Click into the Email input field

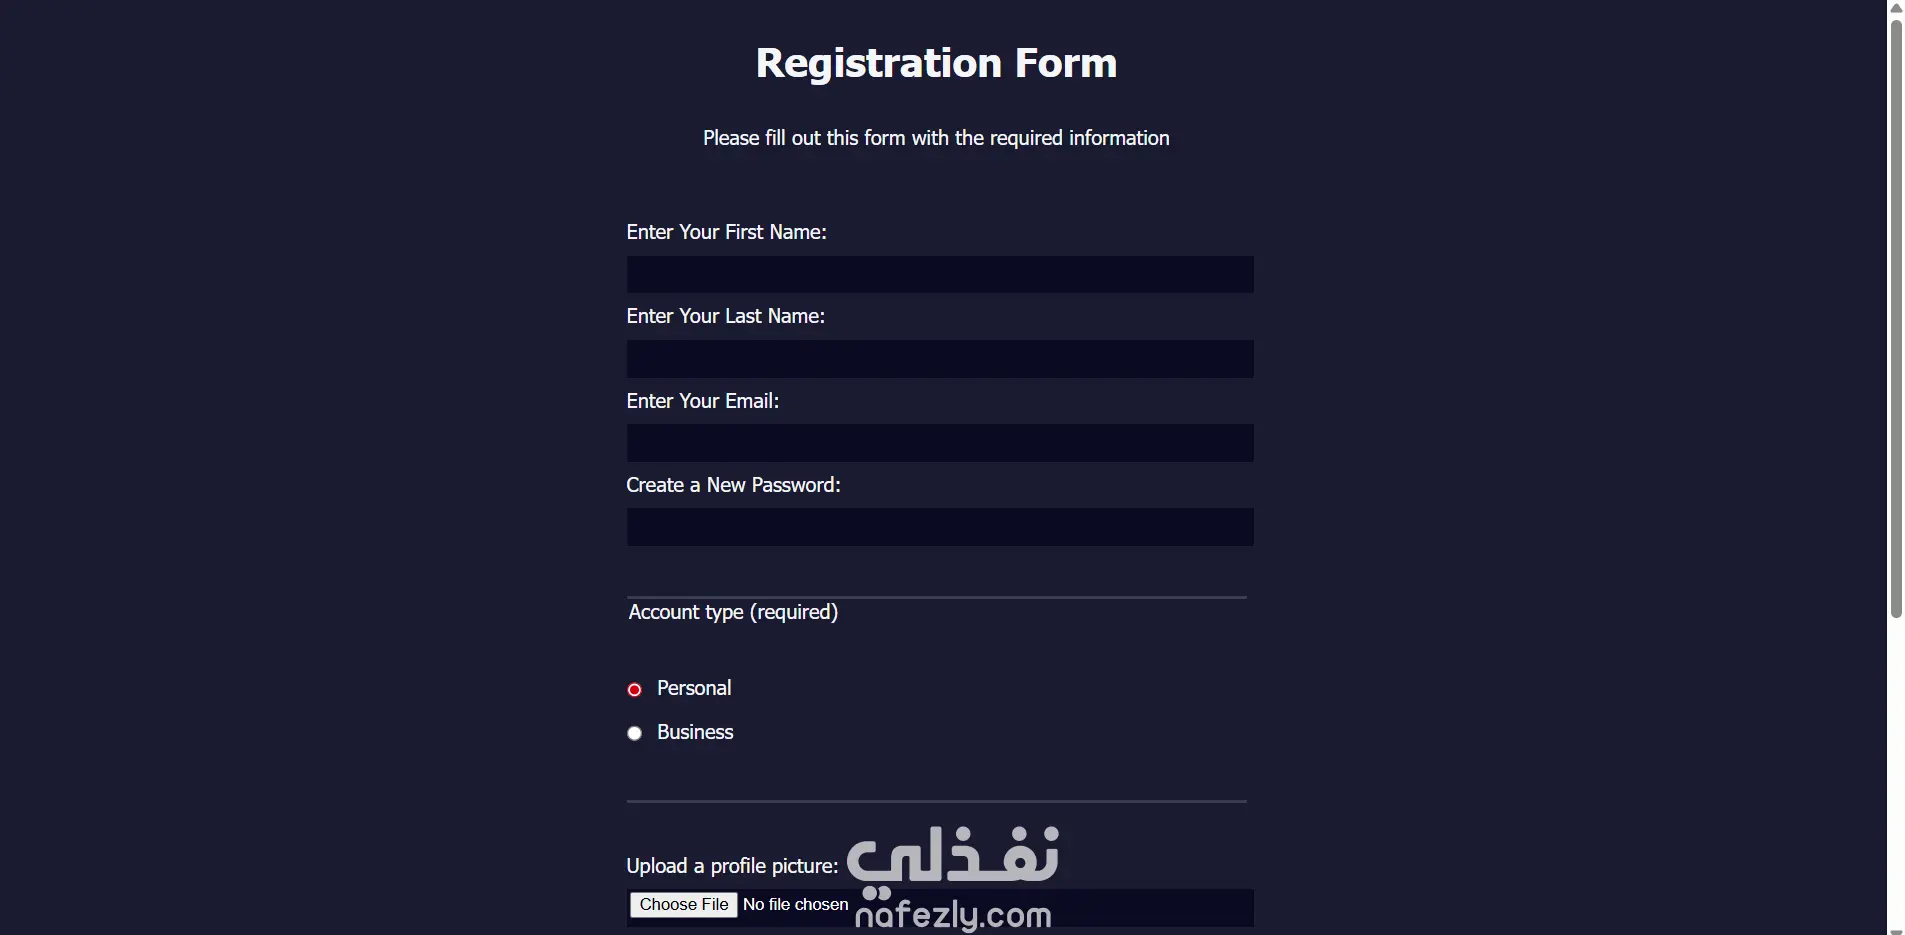939,443
